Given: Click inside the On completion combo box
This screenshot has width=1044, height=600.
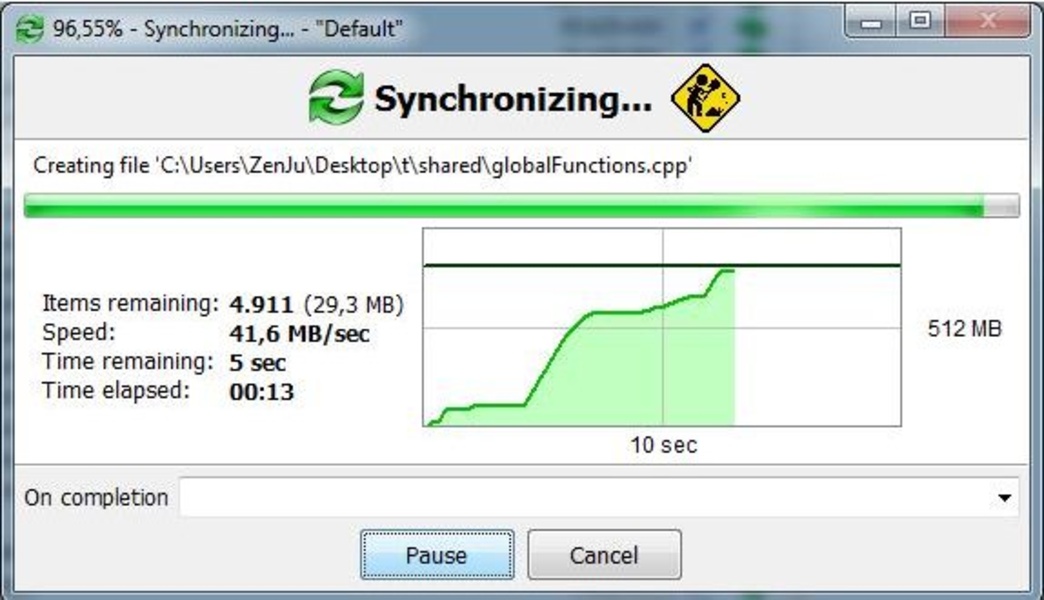Looking at the screenshot, I should 598,497.
